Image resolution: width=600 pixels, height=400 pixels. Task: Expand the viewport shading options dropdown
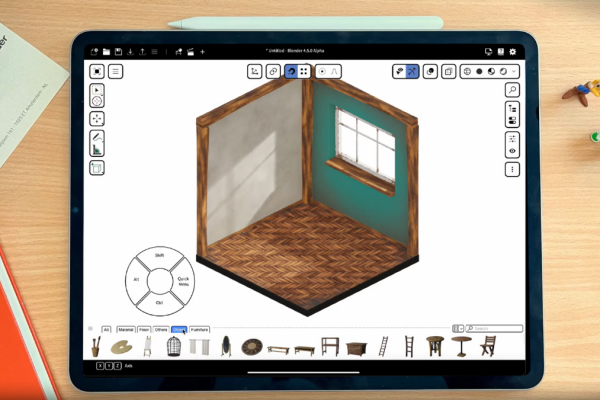tap(514, 71)
